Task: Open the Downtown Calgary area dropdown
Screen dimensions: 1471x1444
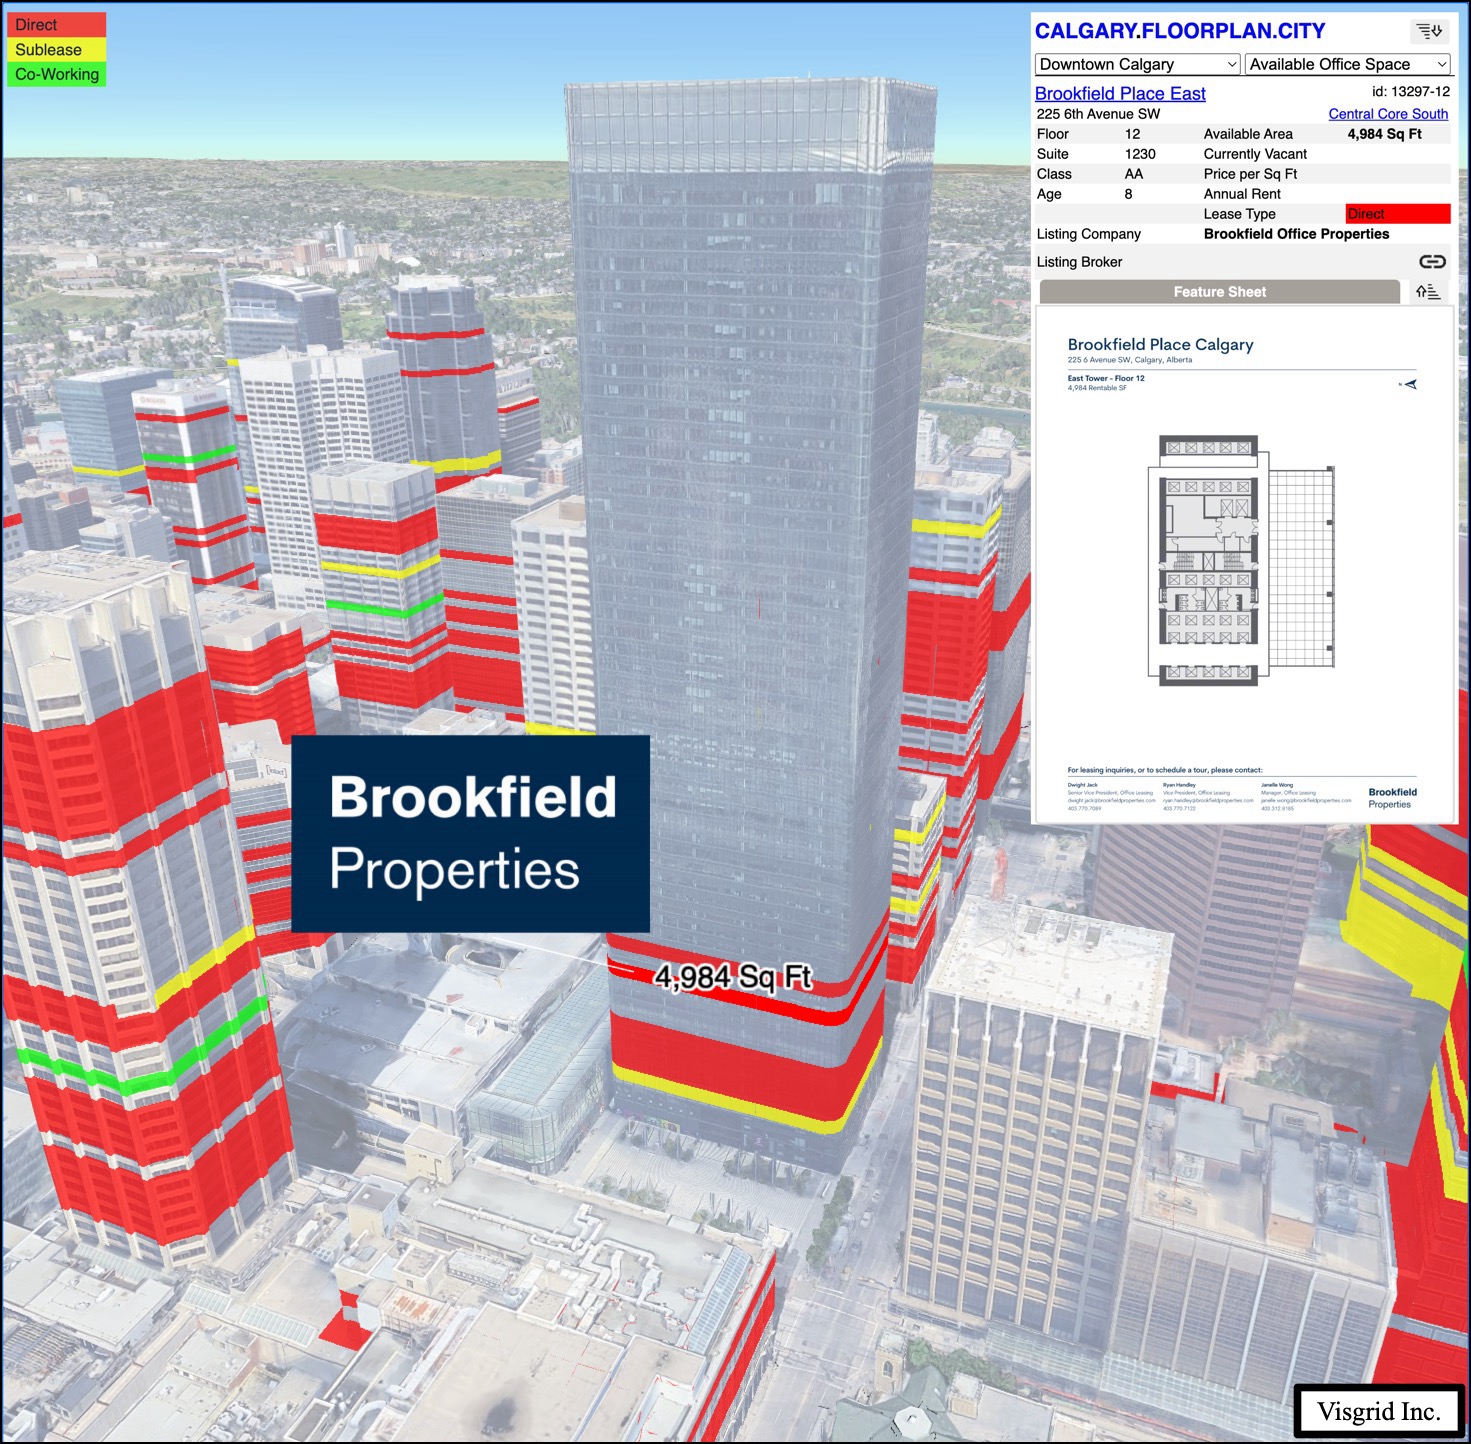Action: [1137, 64]
